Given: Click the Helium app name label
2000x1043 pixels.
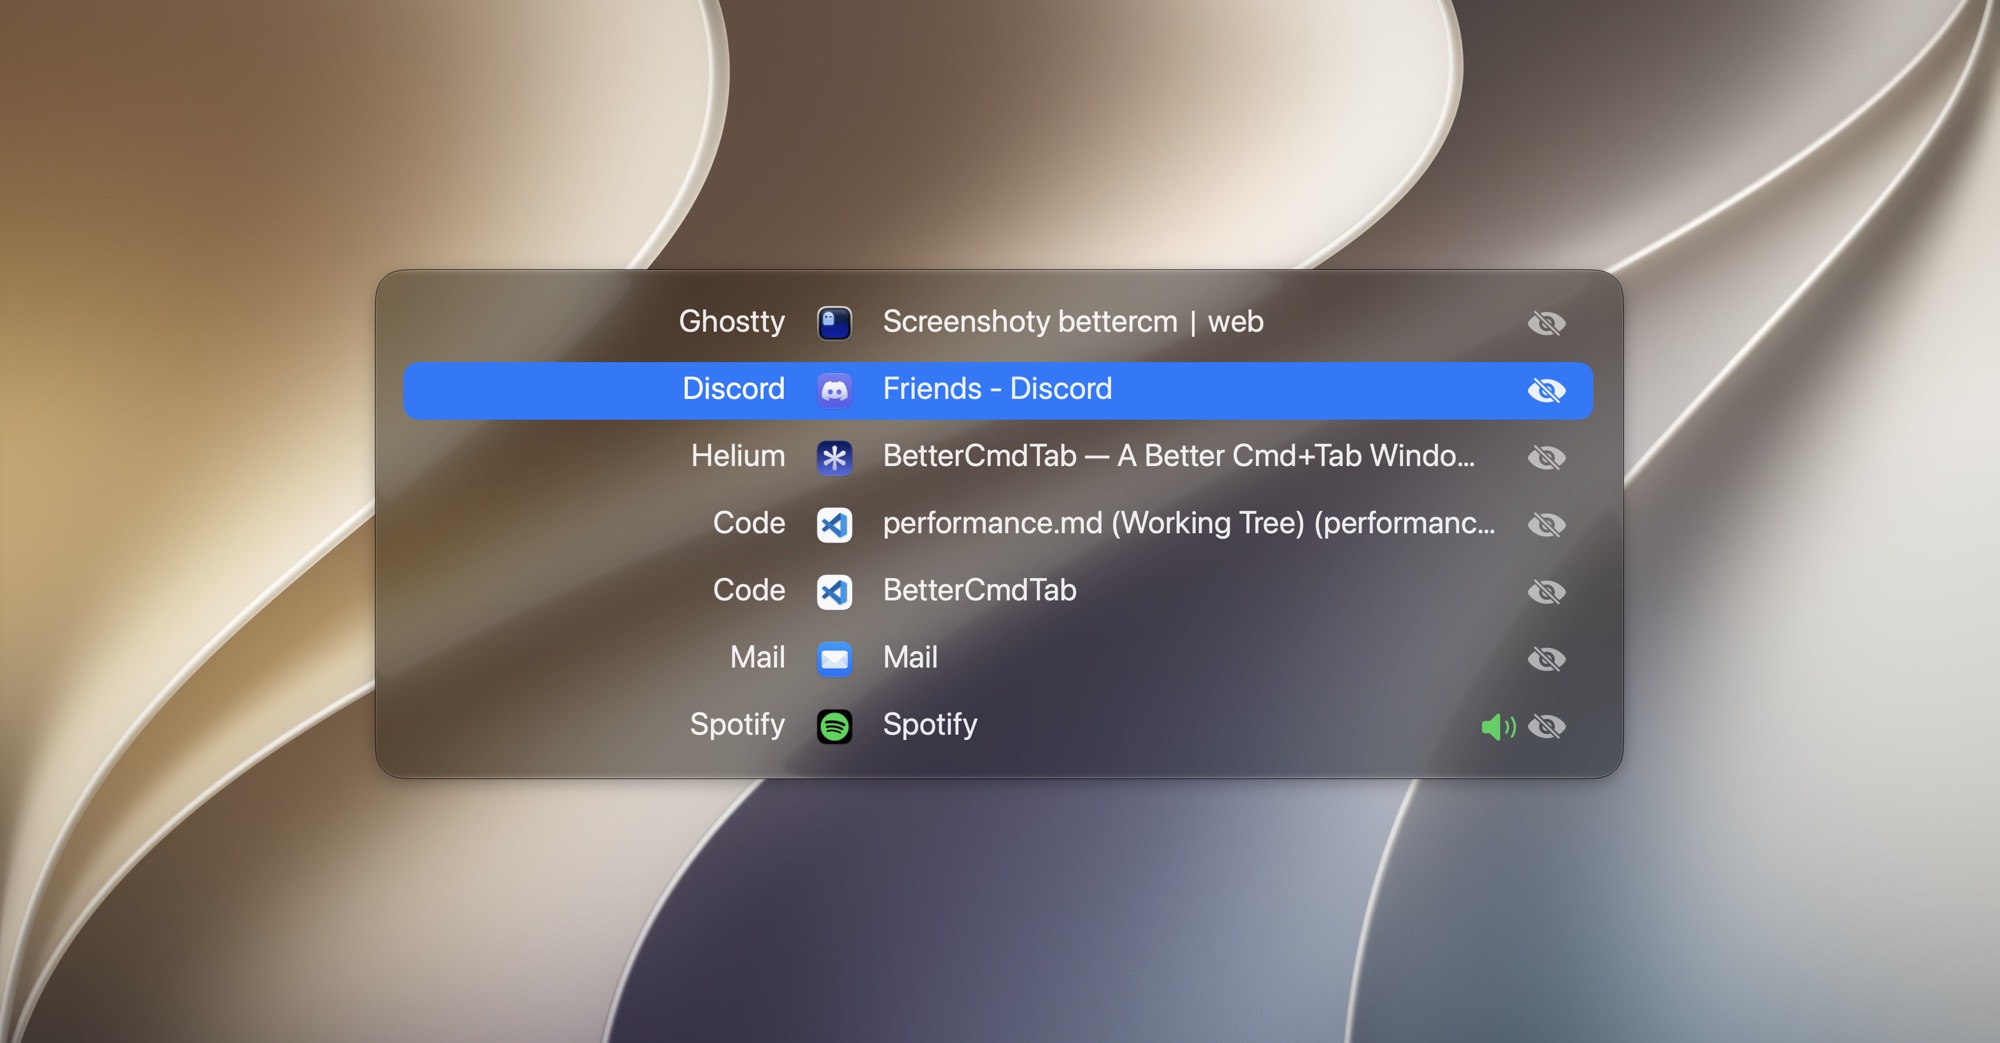Looking at the screenshot, I should 738,456.
